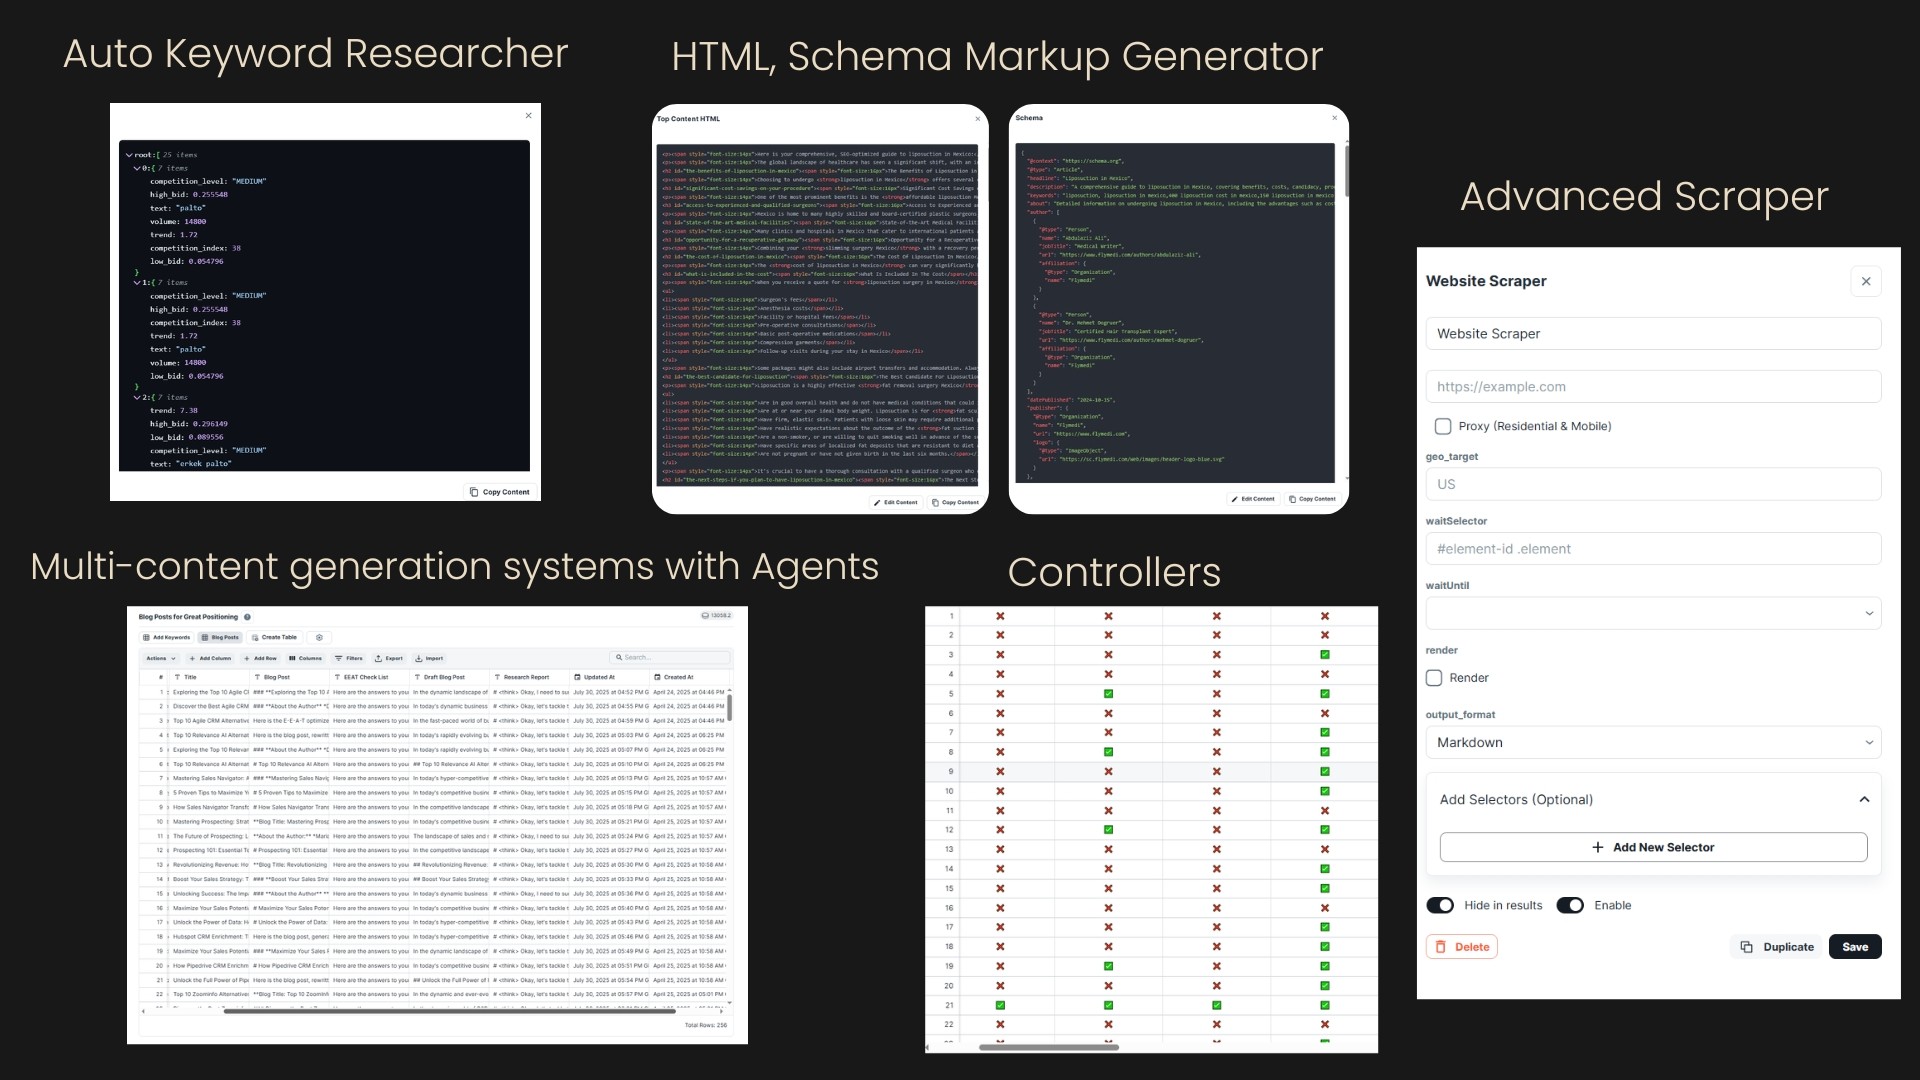Click Edit Content under Top Content HTML
This screenshot has width=1920, height=1080.
point(895,502)
